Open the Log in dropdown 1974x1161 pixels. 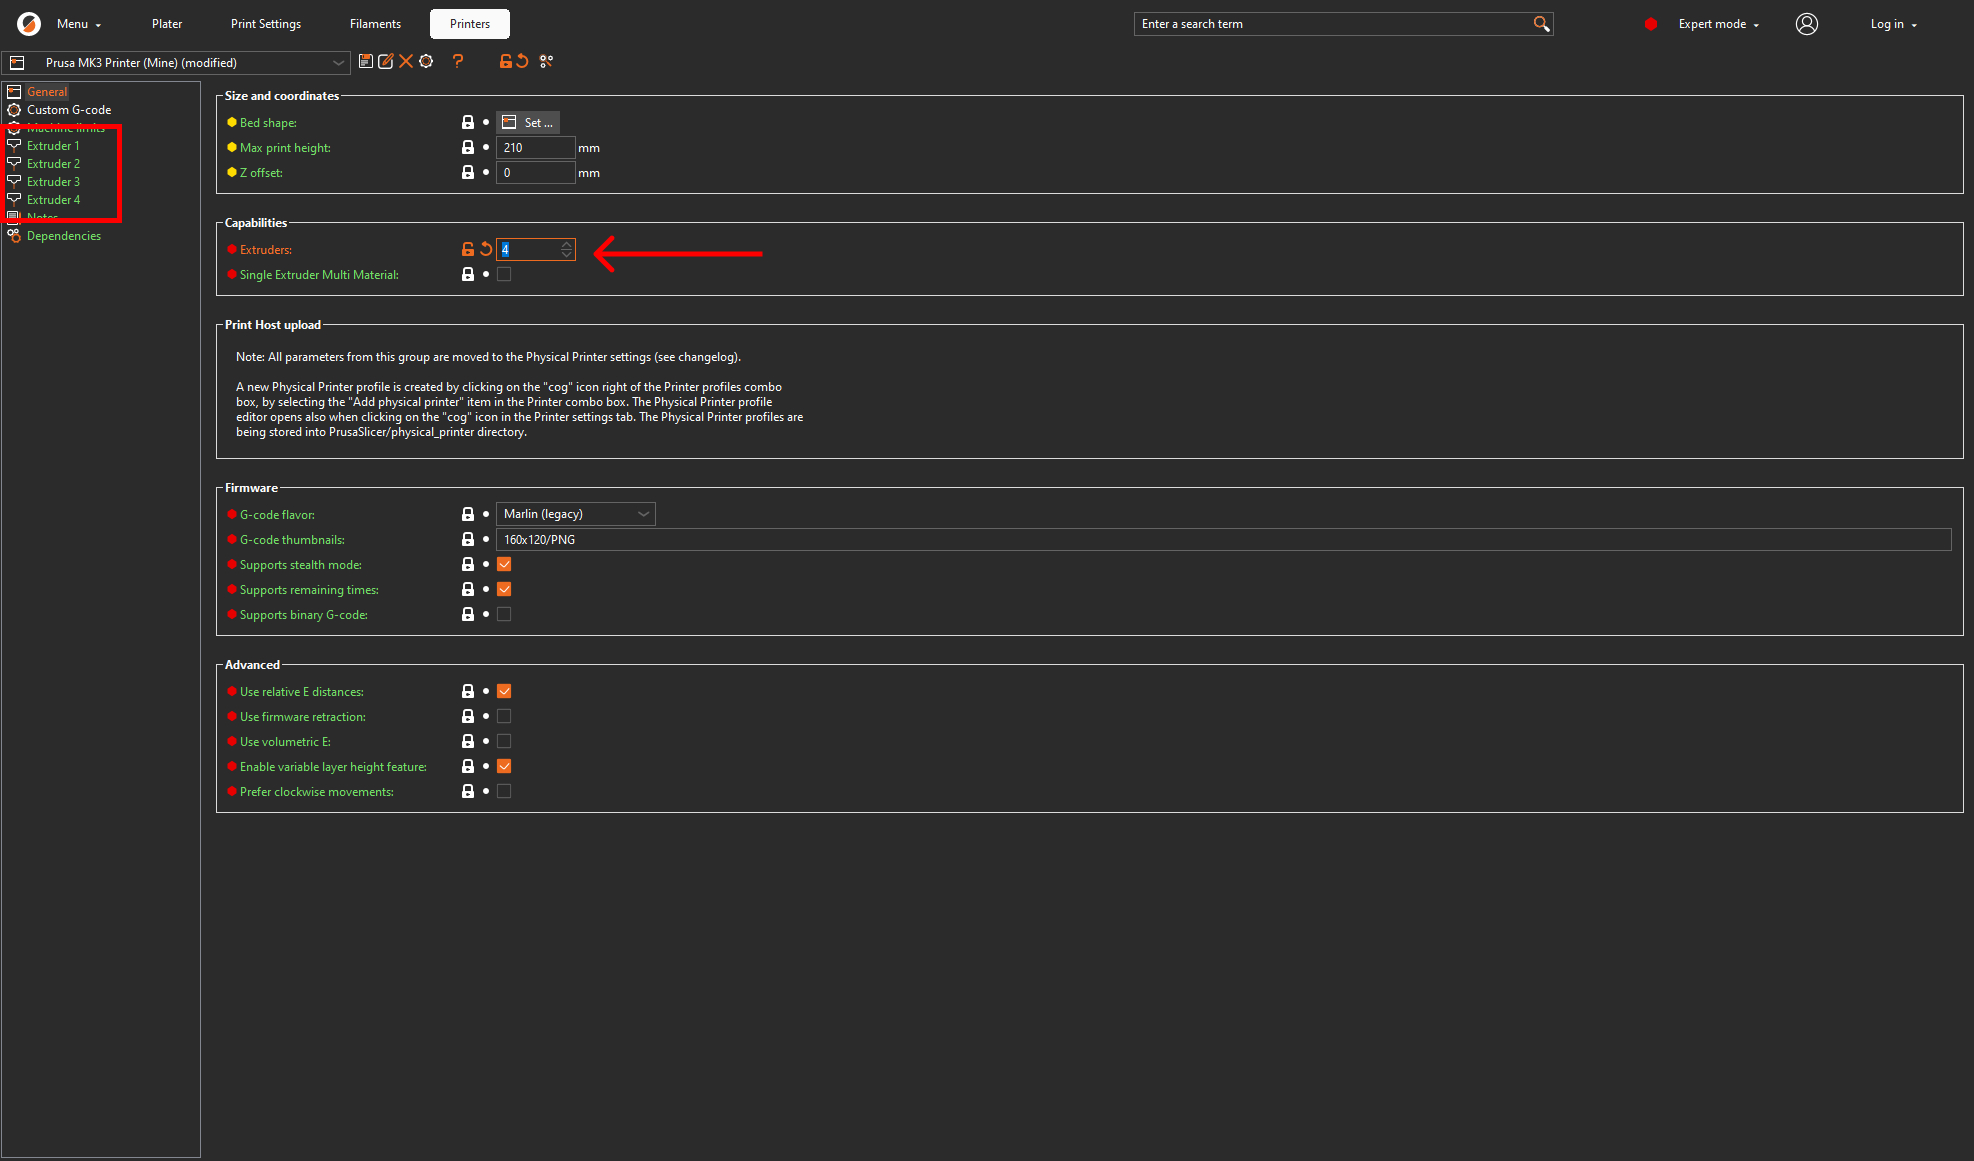(1894, 24)
